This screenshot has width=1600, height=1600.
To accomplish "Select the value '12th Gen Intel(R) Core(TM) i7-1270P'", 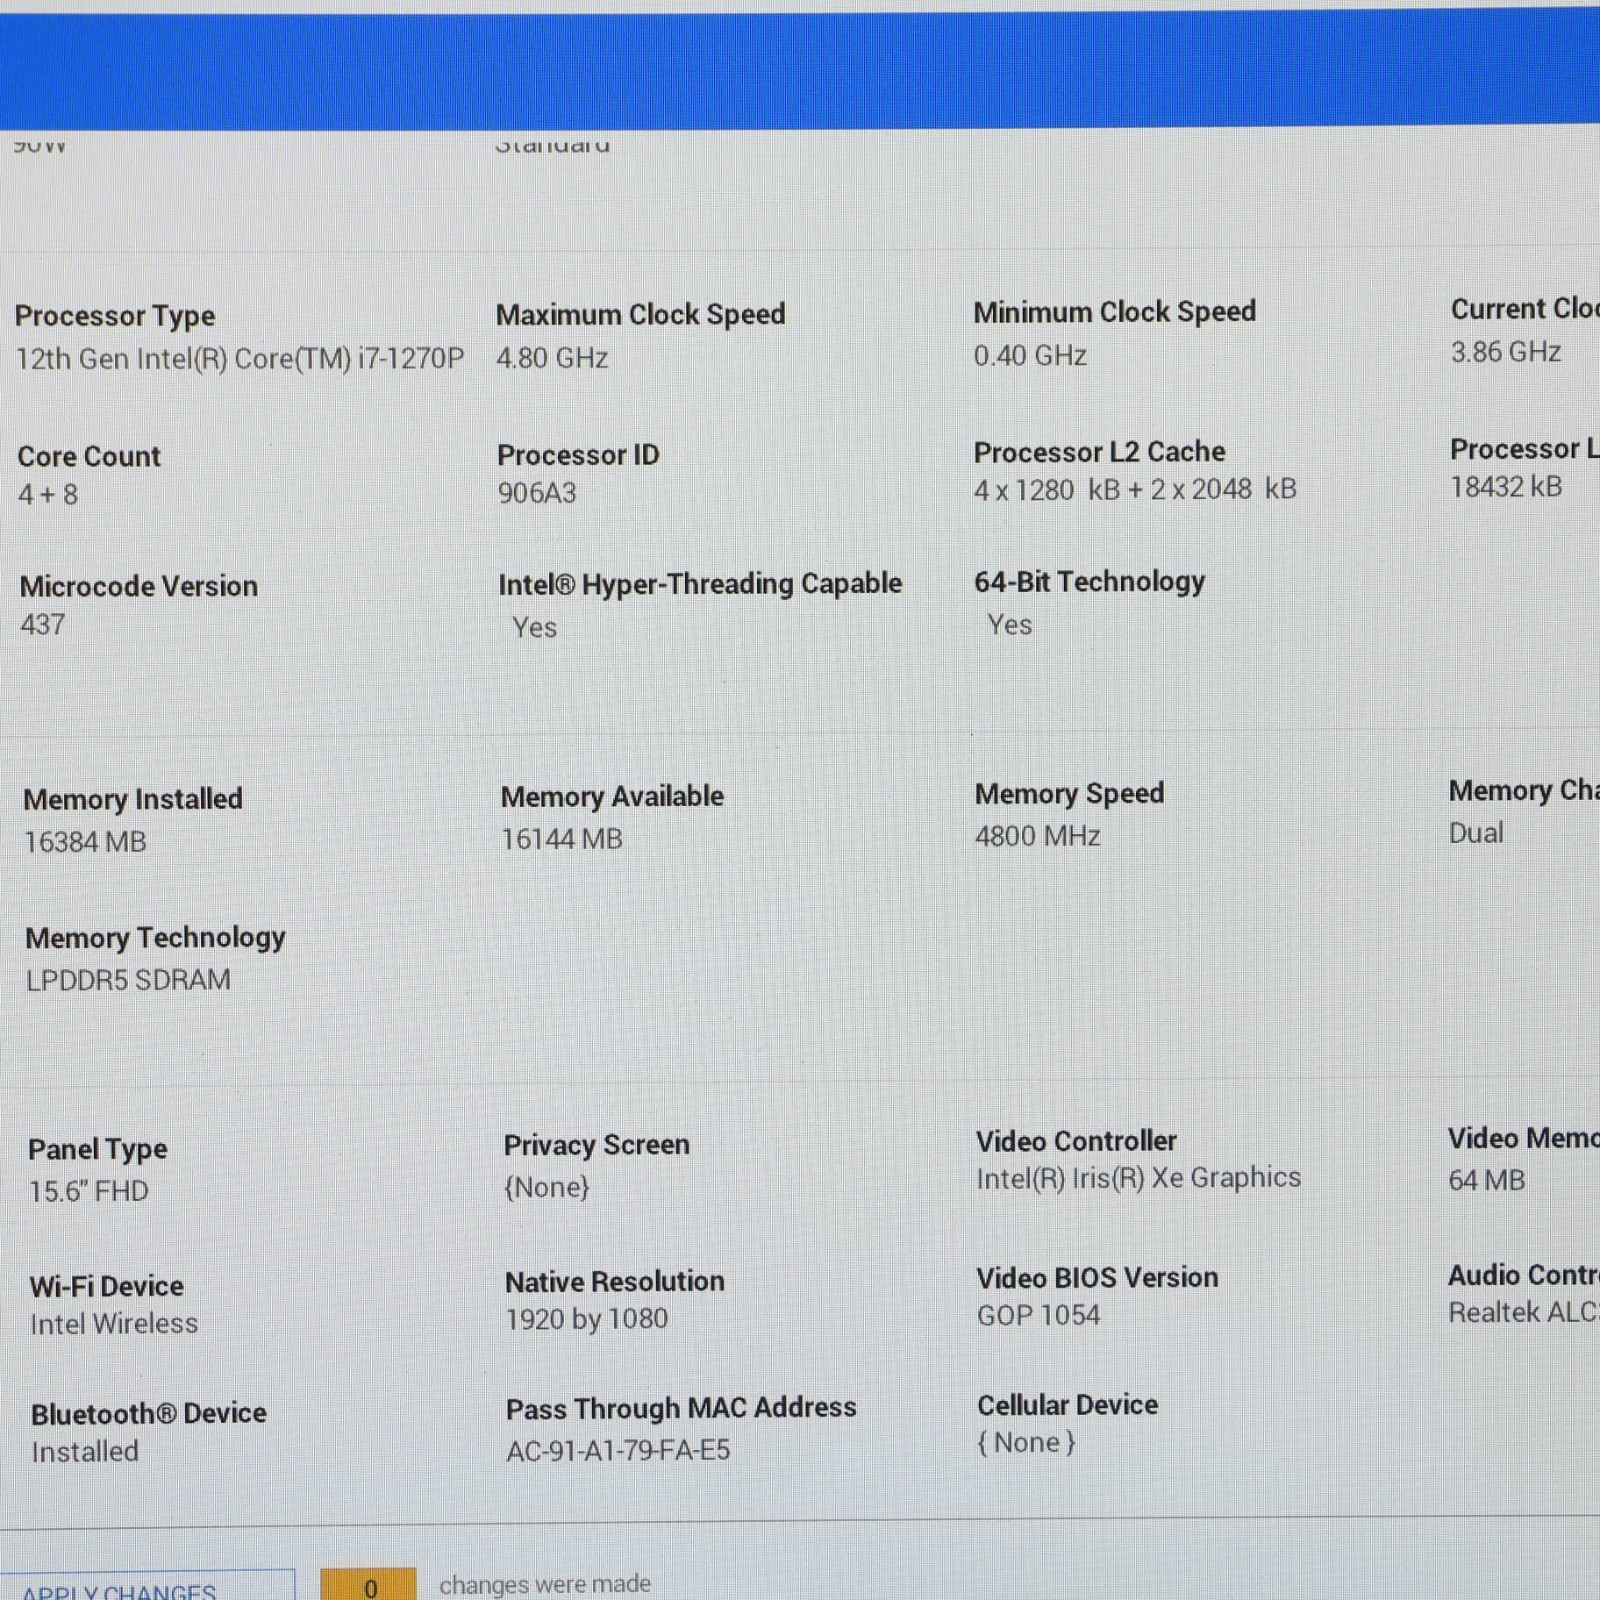I will [240, 359].
